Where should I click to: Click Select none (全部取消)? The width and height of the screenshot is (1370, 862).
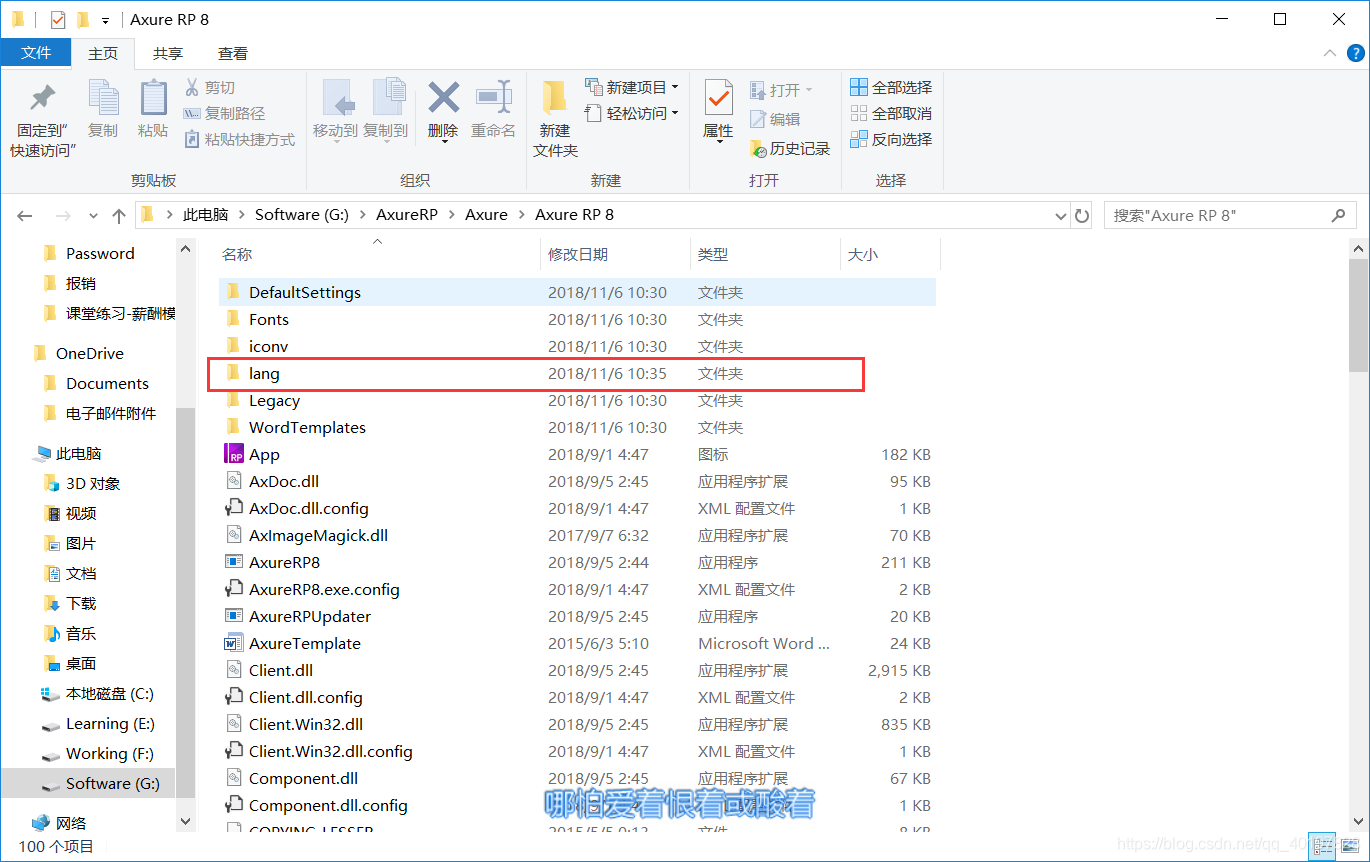click(x=891, y=114)
